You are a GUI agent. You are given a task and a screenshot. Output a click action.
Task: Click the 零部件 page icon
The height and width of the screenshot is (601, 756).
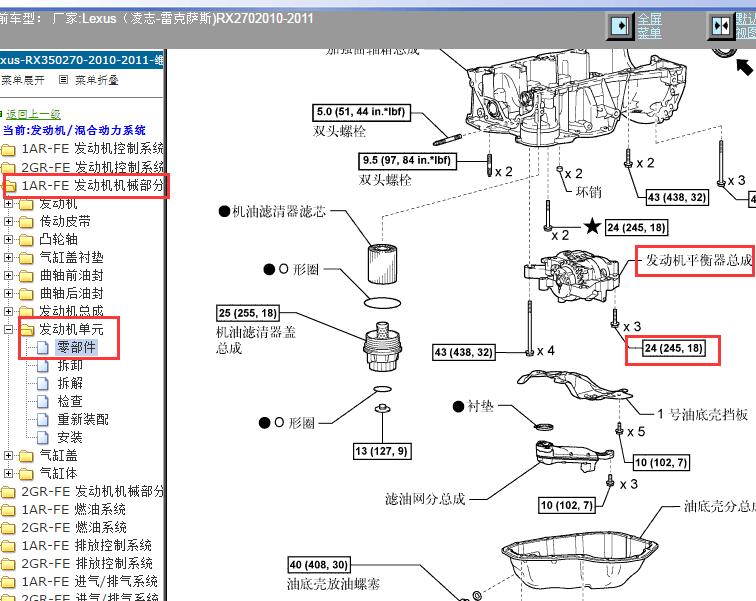pyautogui.click(x=43, y=347)
